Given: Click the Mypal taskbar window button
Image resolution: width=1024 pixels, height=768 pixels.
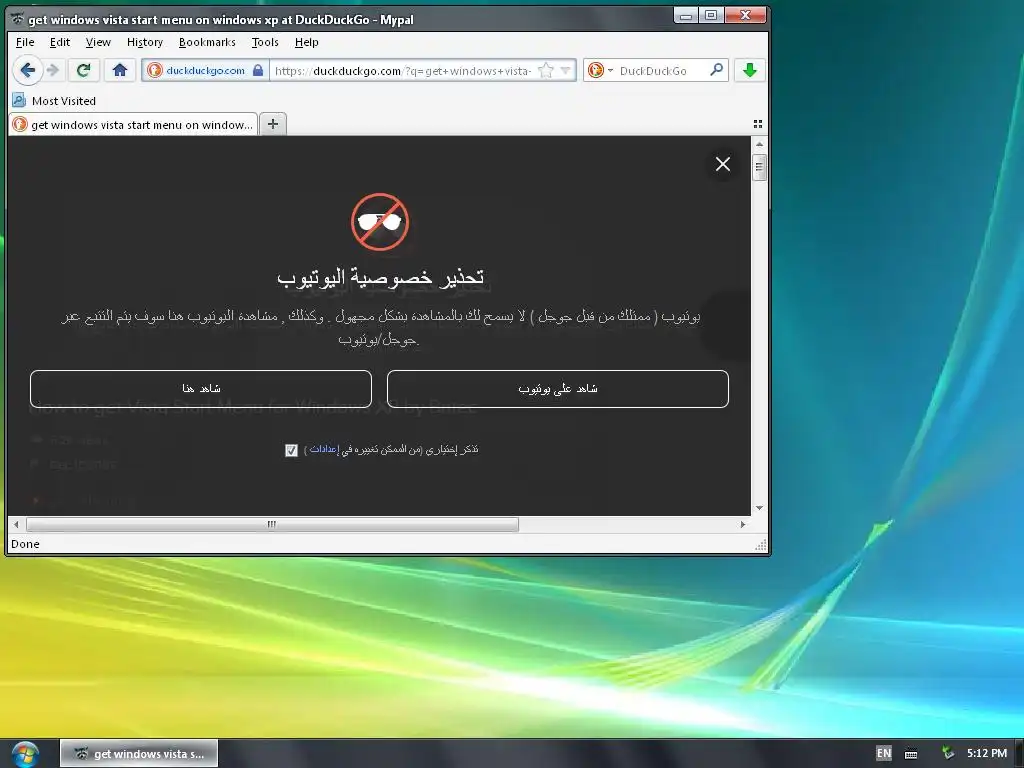Looking at the screenshot, I should click(x=139, y=754).
